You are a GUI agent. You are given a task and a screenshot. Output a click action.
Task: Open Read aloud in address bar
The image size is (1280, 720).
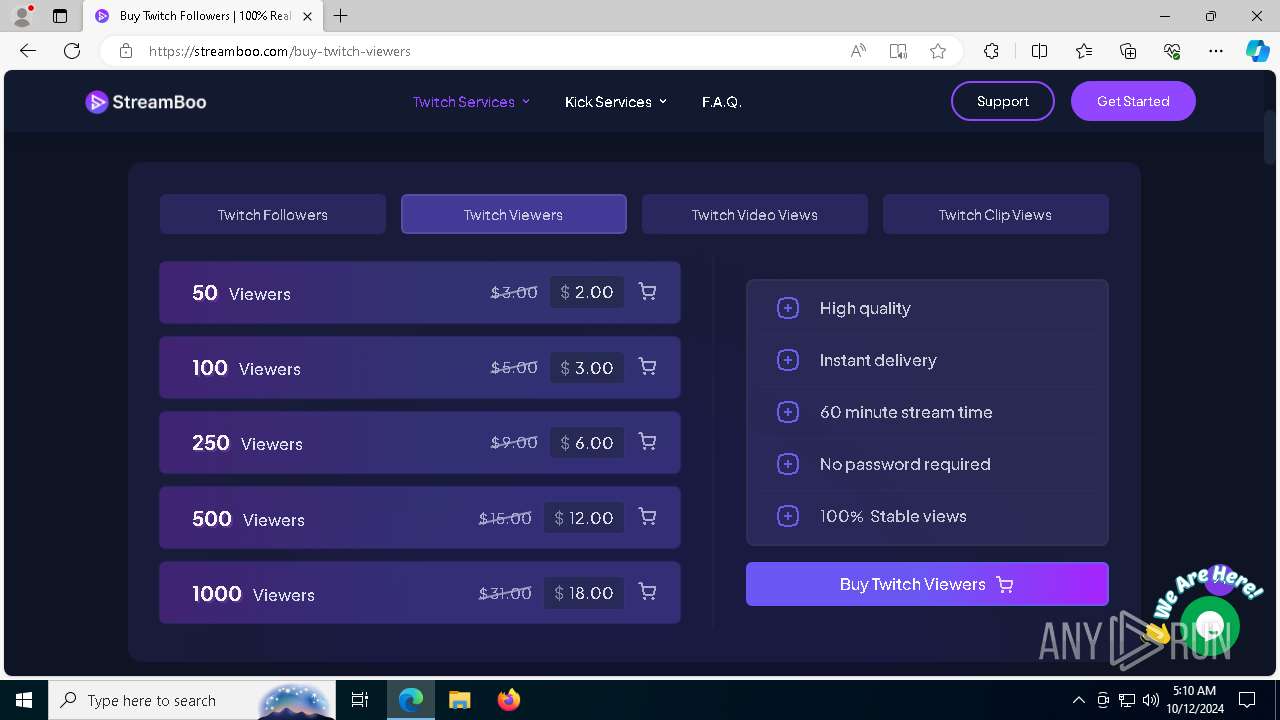coord(858,51)
